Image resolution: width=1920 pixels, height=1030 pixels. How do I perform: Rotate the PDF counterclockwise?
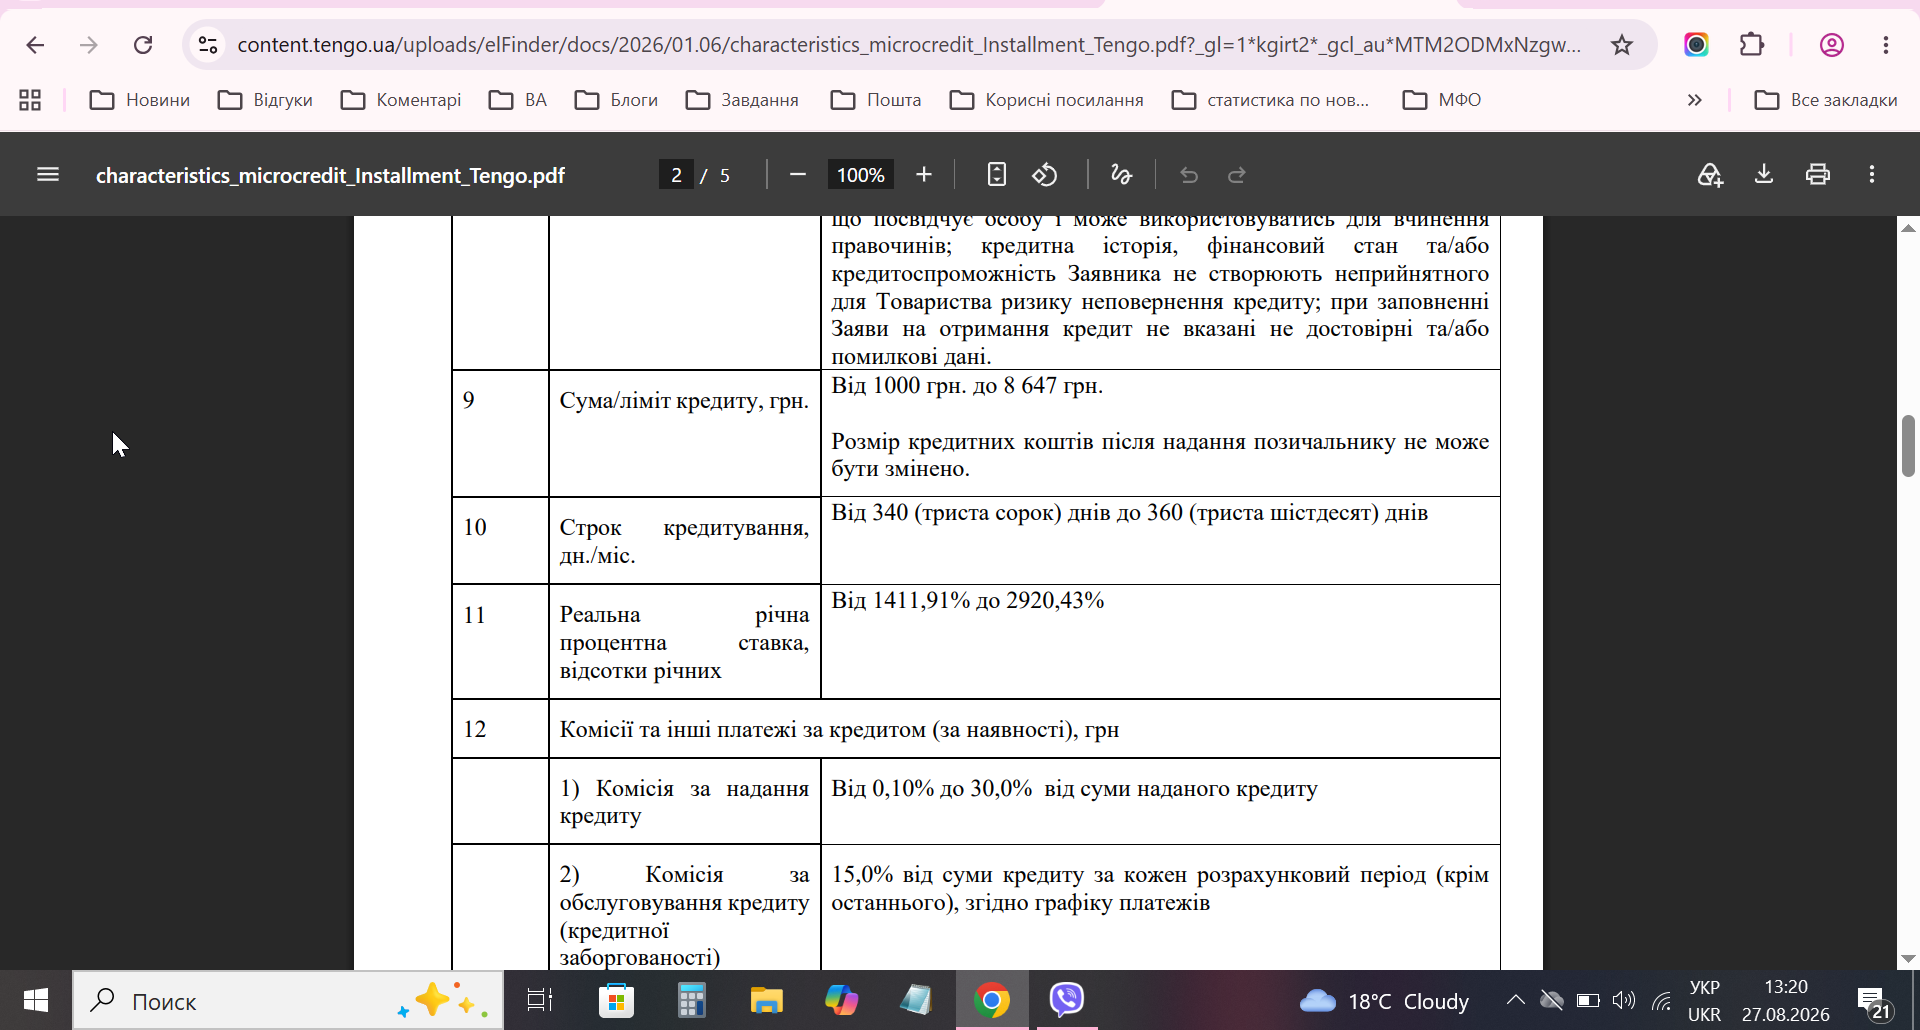coord(1045,175)
